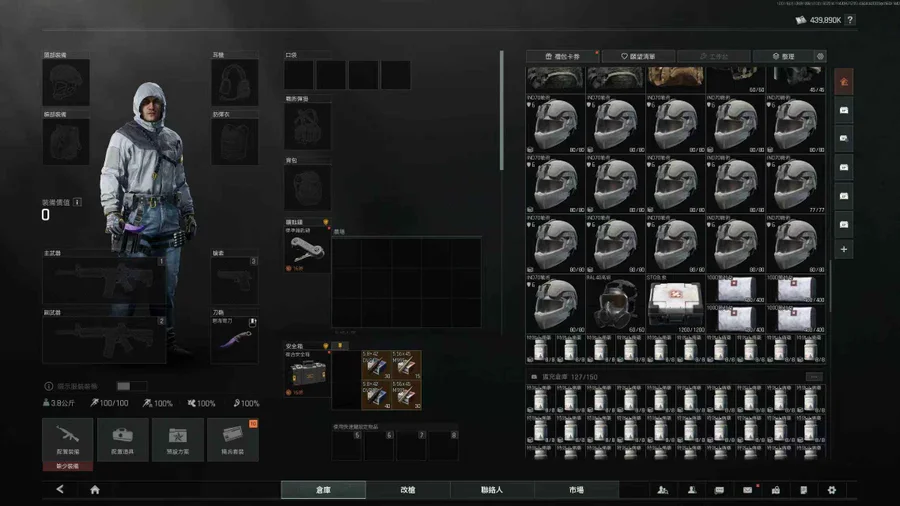Expand the extended stash 127/150 options
The height and width of the screenshot is (506, 900).
(x=814, y=376)
